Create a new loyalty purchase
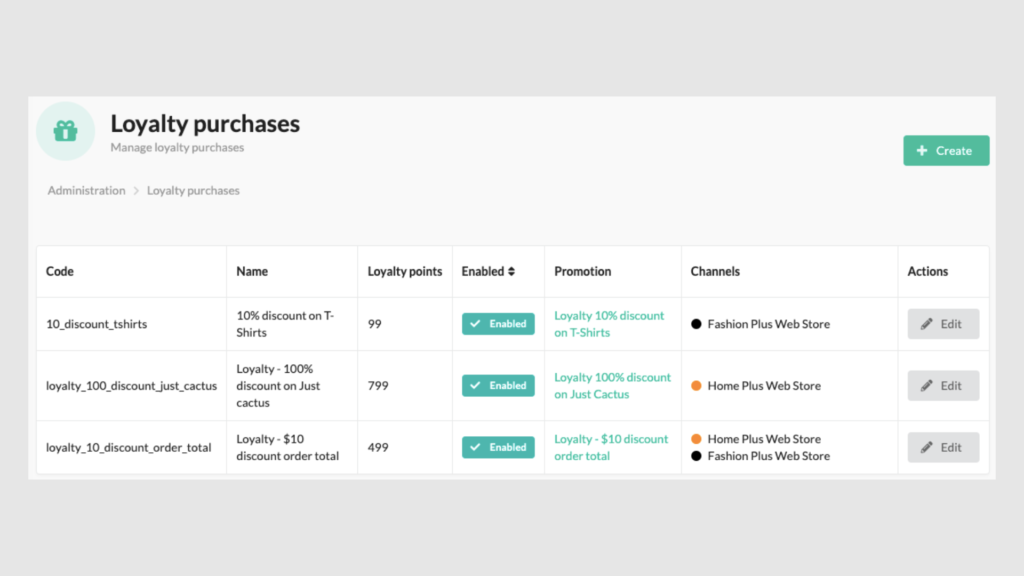This screenshot has height=576, width=1024. tap(946, 150)
